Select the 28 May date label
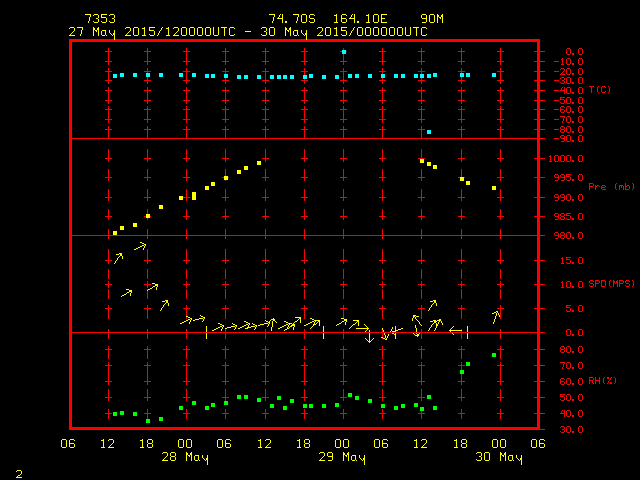 pos(185,457)
